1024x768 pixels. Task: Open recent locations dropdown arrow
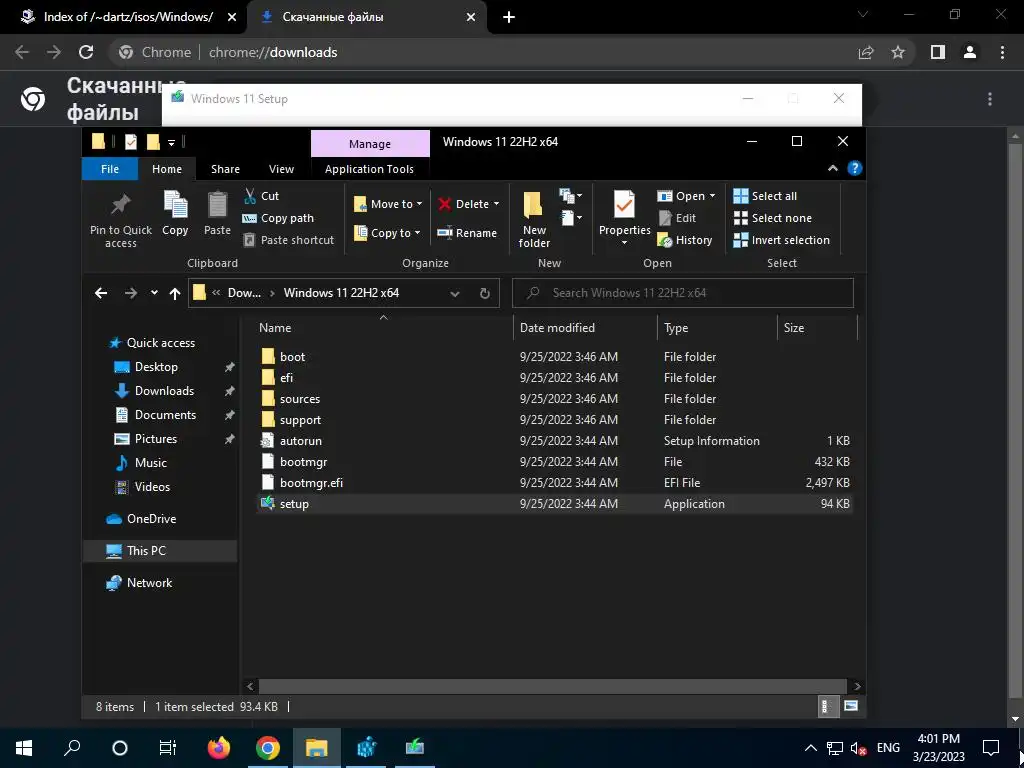pos(154,293)
